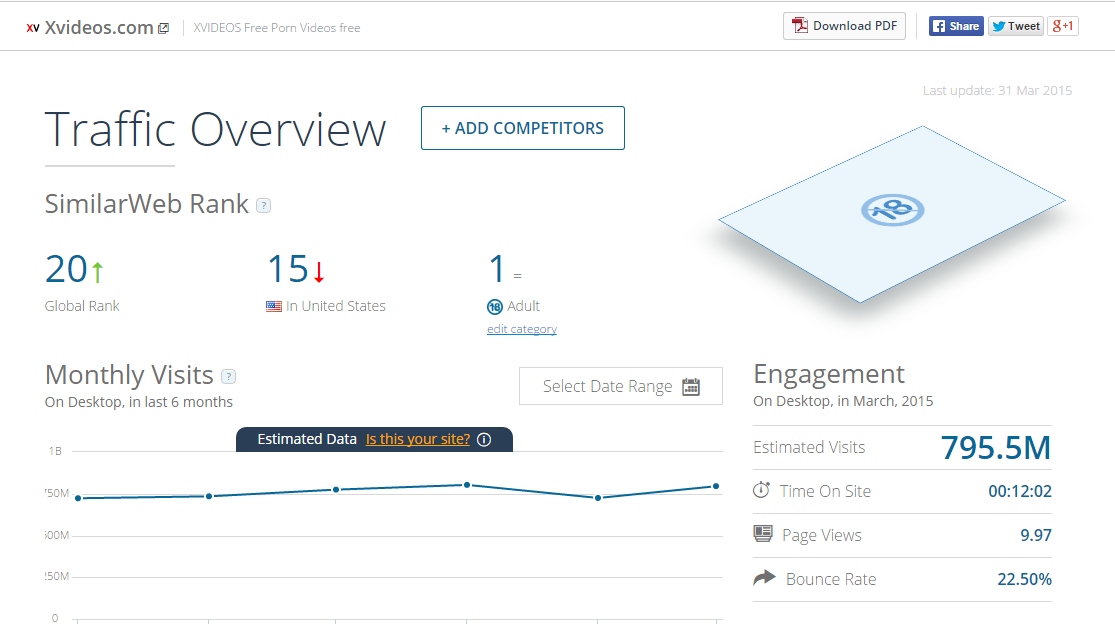Open the external site link icon beside the domain name
The height and width of the screenshot is (627, 1115).
point(164,28)
